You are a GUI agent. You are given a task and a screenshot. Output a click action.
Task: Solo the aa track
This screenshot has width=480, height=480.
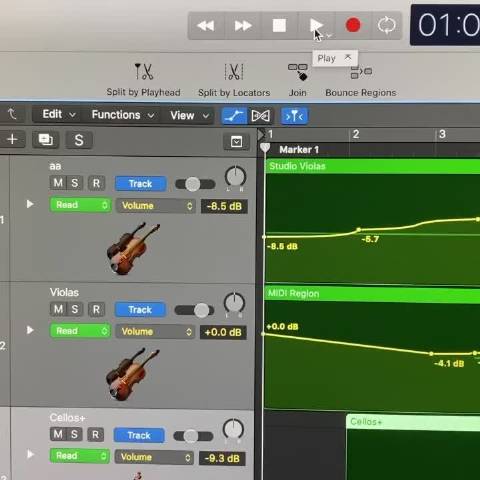tap(74, 183)
